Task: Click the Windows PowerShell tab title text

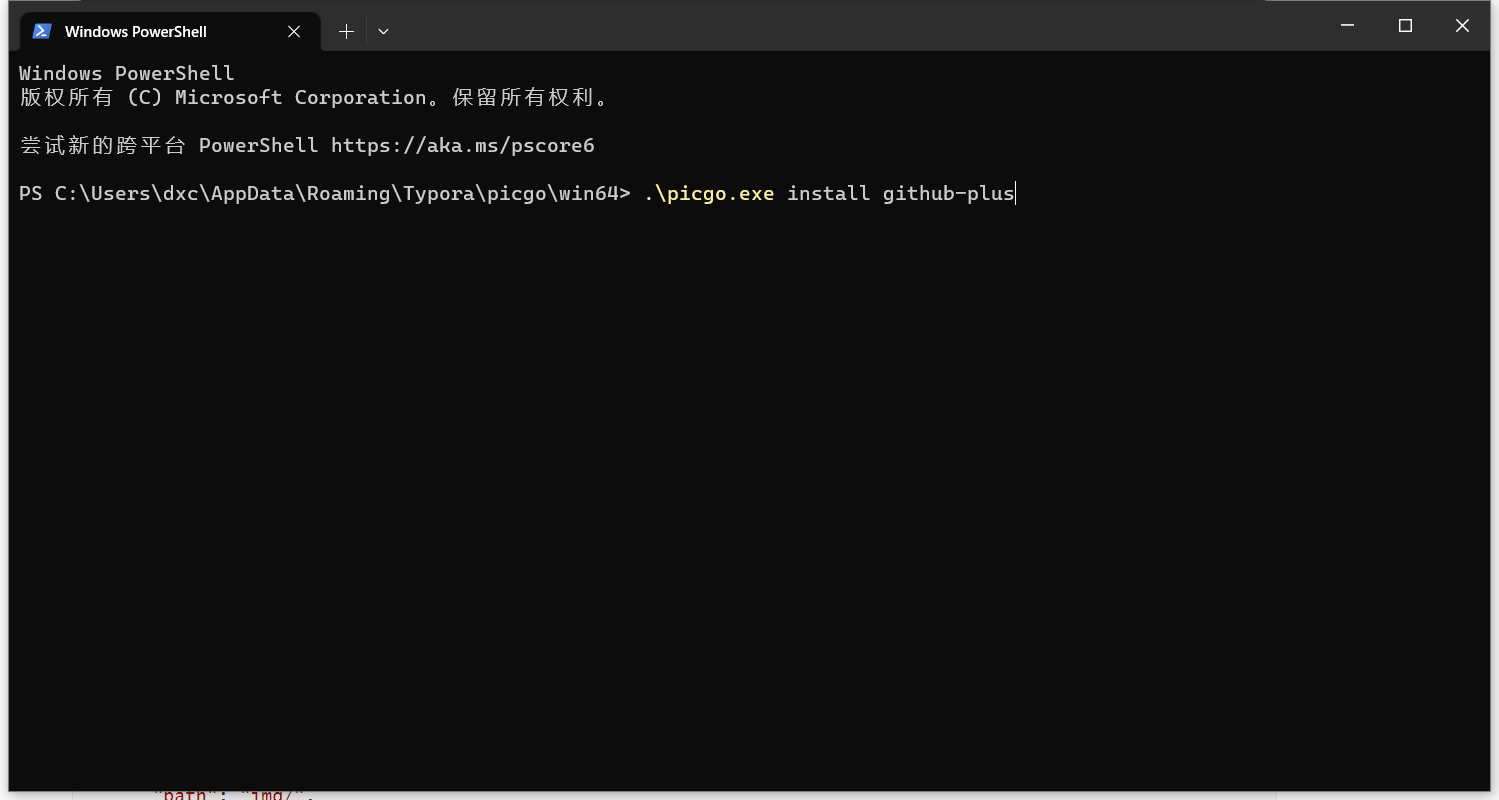Action: 135,31
